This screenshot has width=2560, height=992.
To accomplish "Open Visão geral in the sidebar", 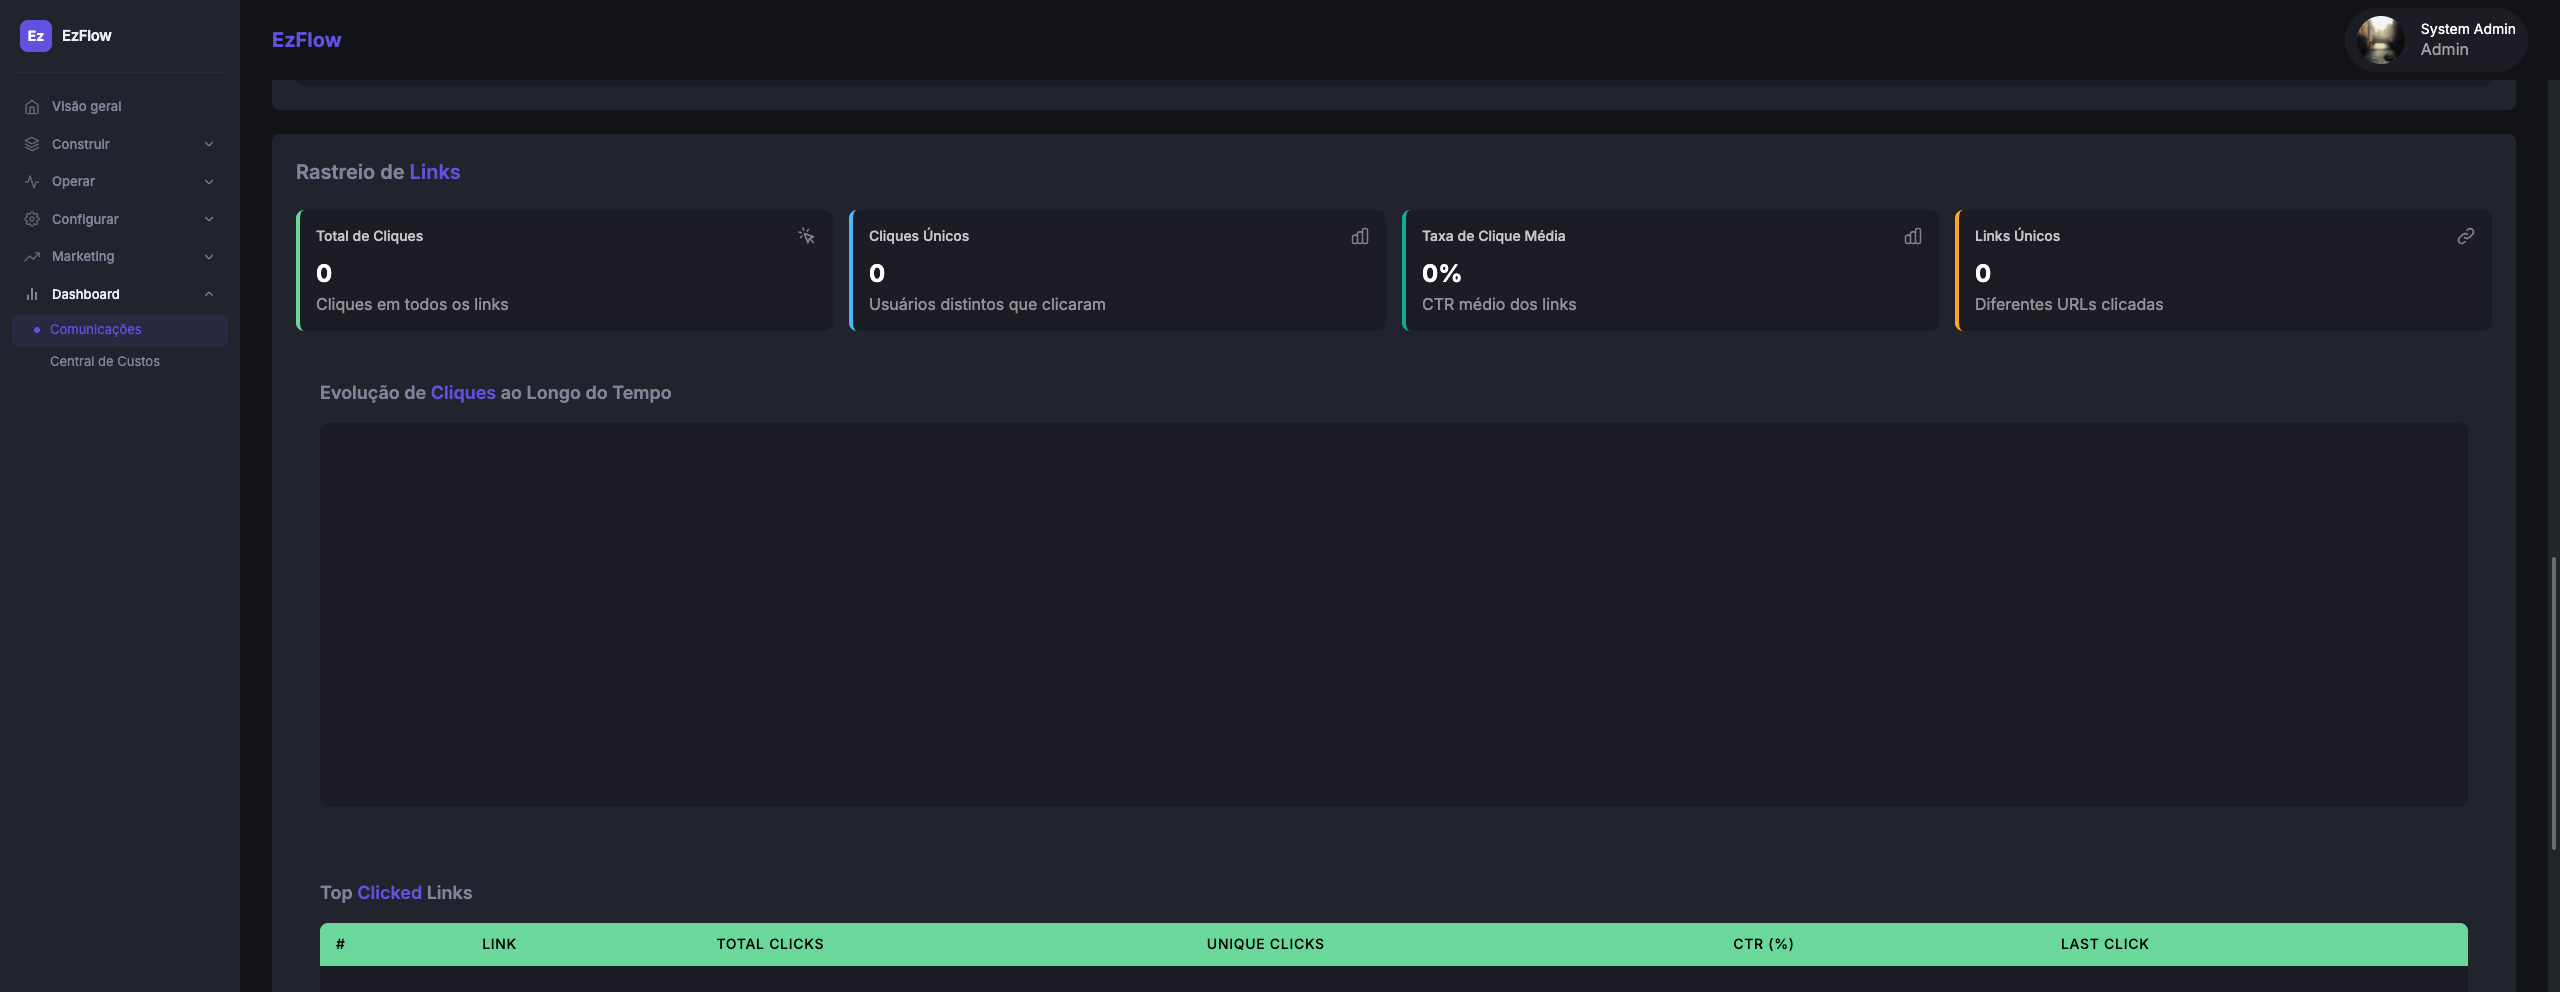I will [x=120, y=107].
